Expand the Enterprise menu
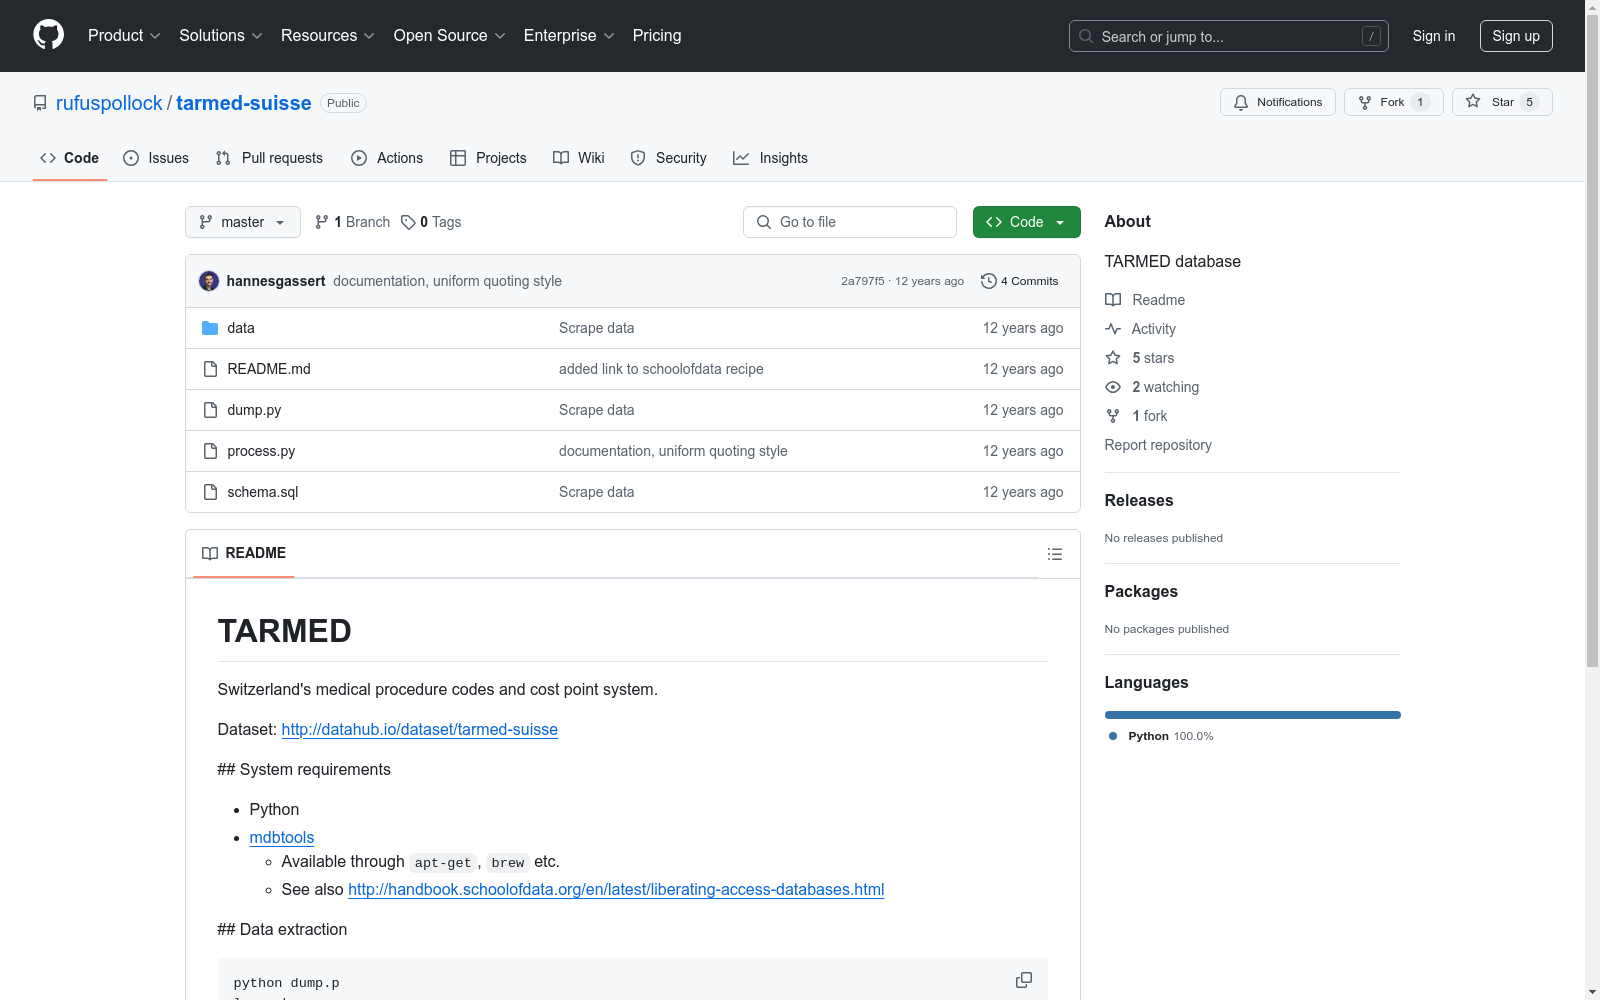 pos(569,36)
